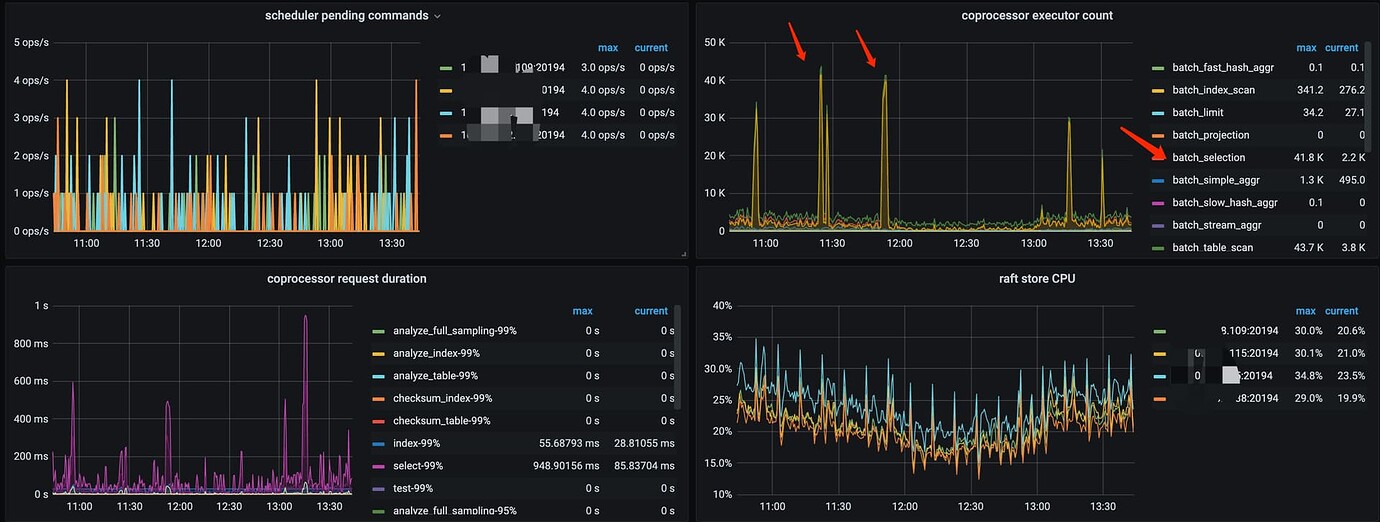Viewport: 1380px width, 522px height.
Task: Click the batch_index_scan yellow color swatch
Action: point(1158,91)
